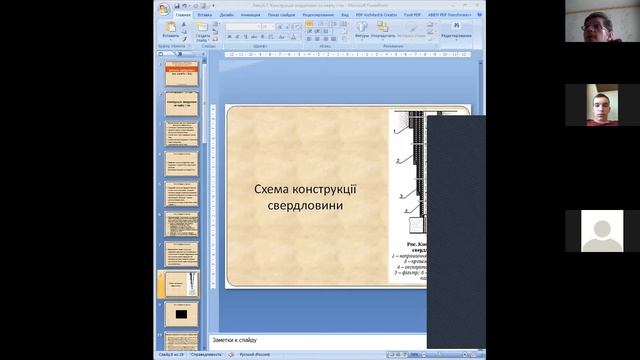Switch to the Показ слайдов ribbon tab
This screenshot has width=640, height=360.
[281, 15]
